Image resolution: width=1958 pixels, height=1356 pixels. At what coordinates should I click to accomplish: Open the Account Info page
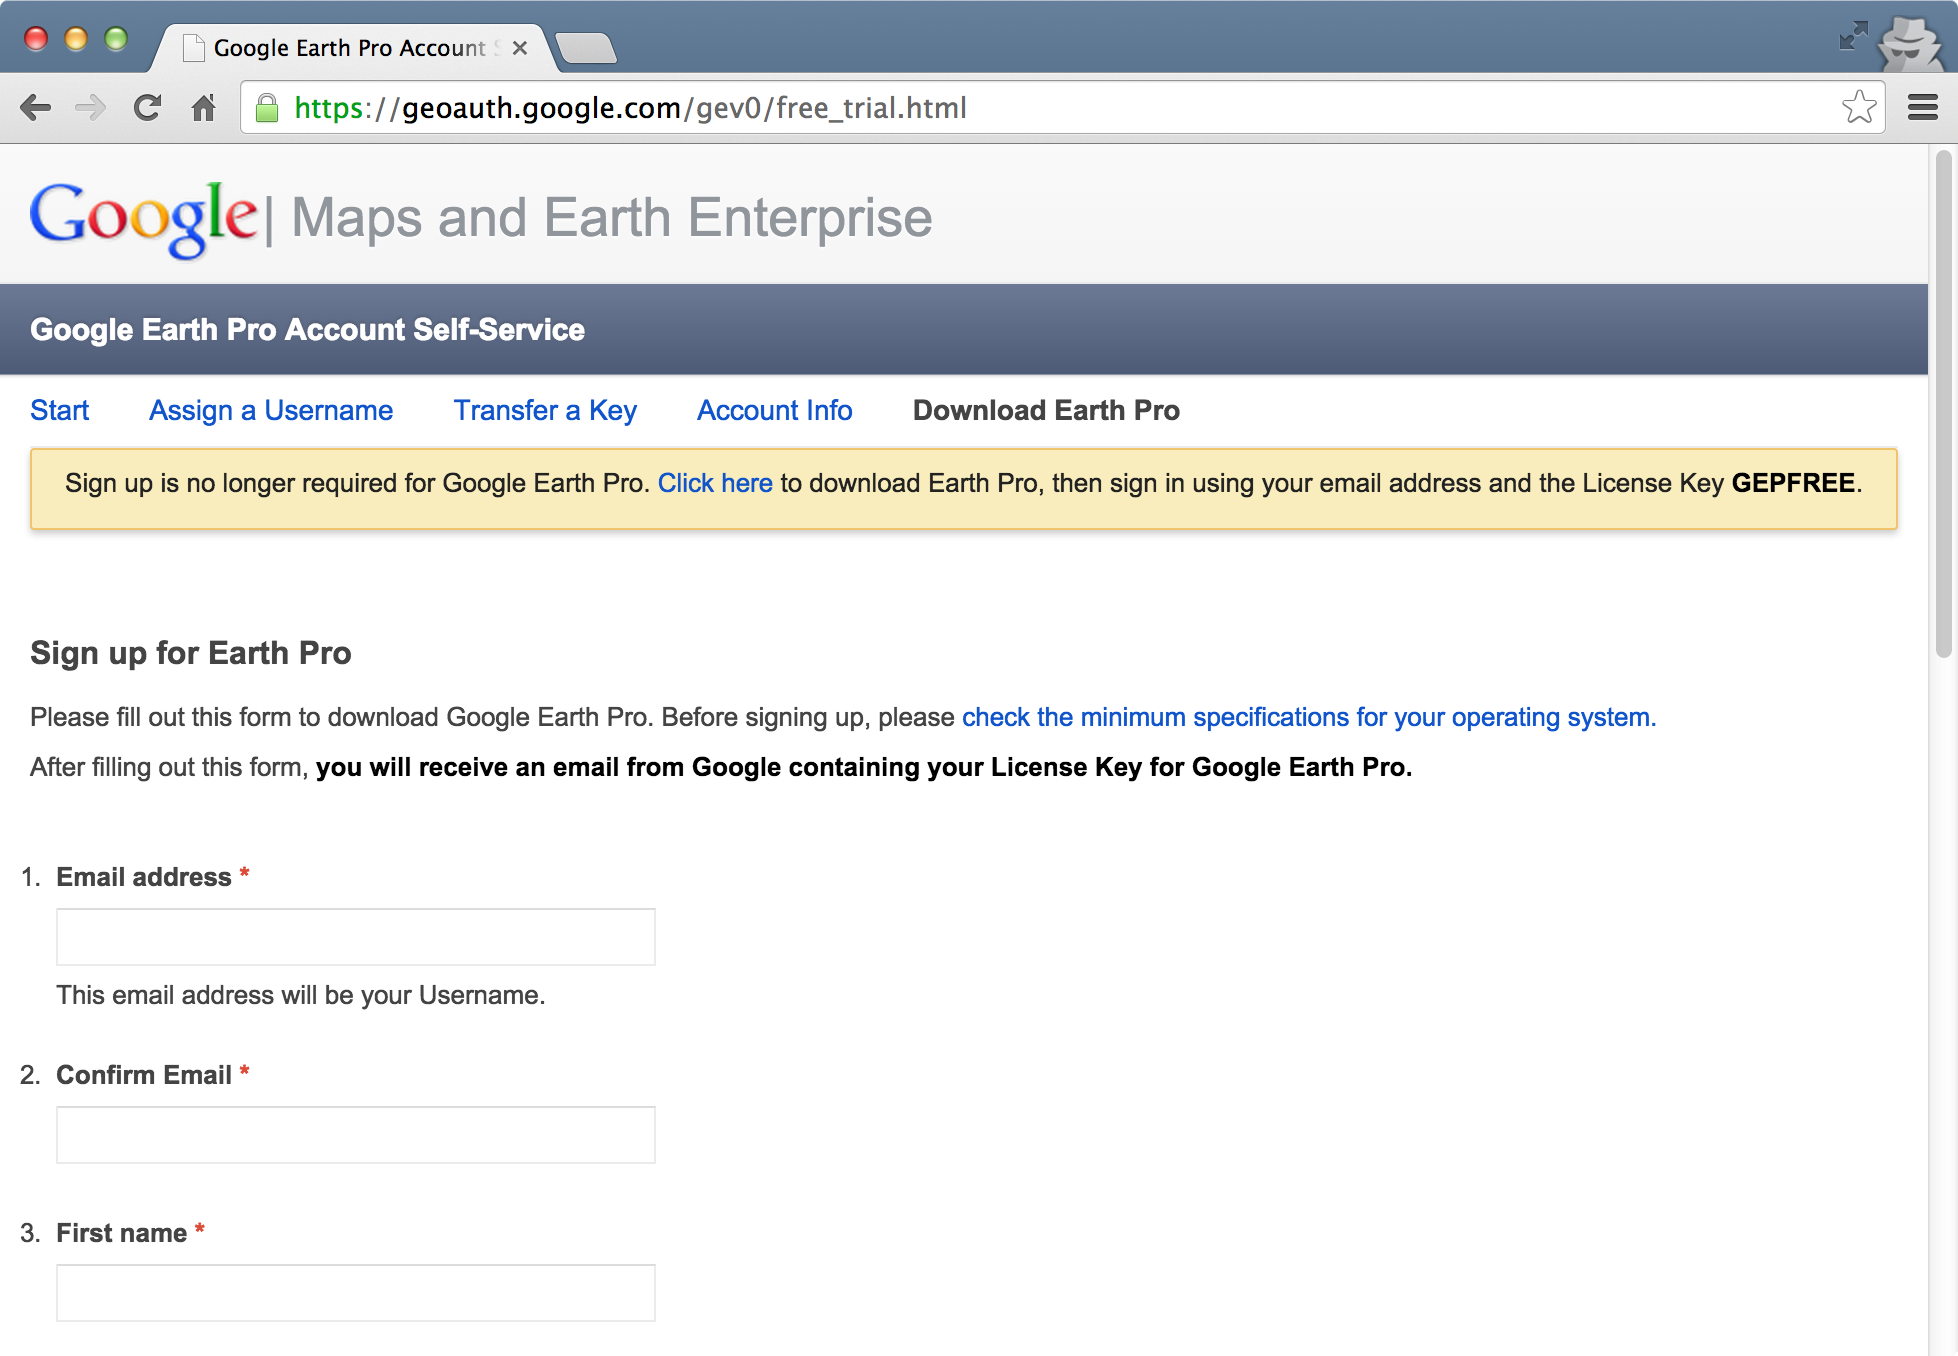click(775, 410)
